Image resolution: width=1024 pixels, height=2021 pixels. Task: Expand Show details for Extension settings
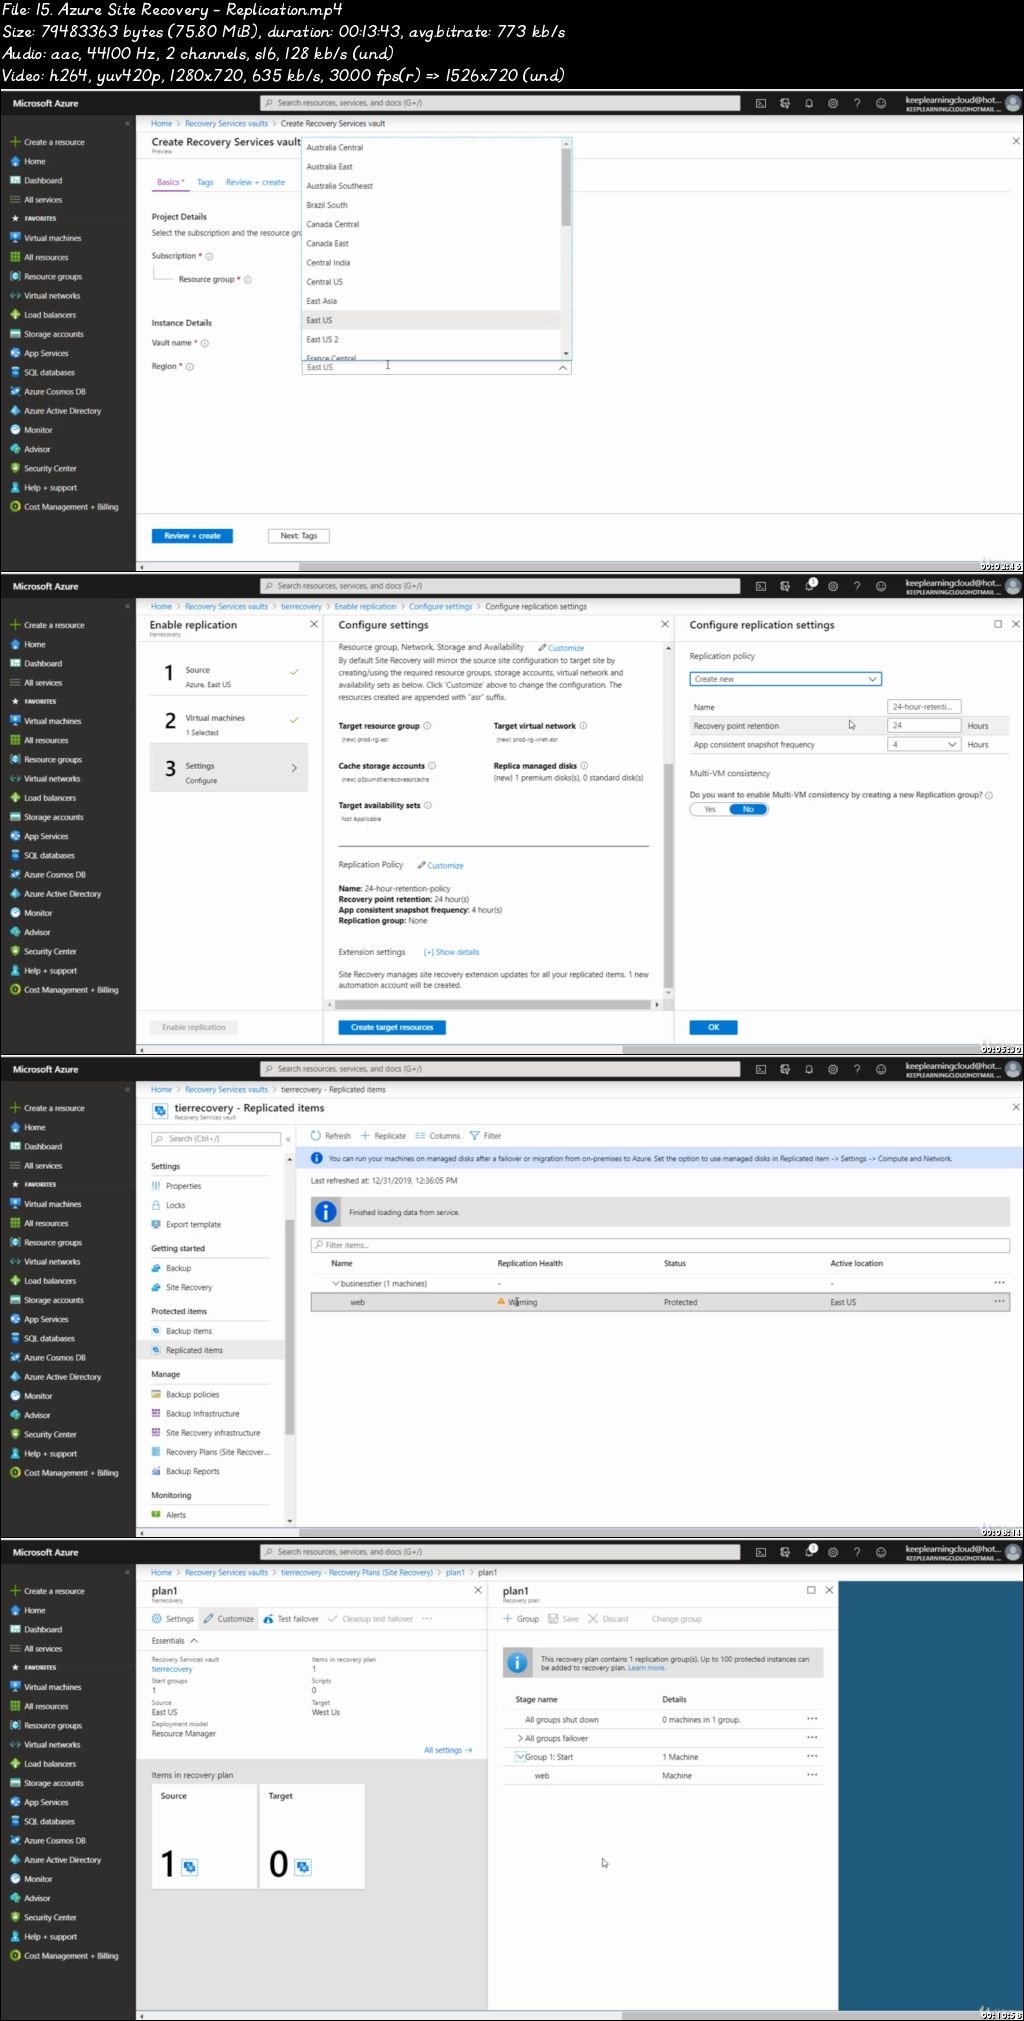coord(452,952)
